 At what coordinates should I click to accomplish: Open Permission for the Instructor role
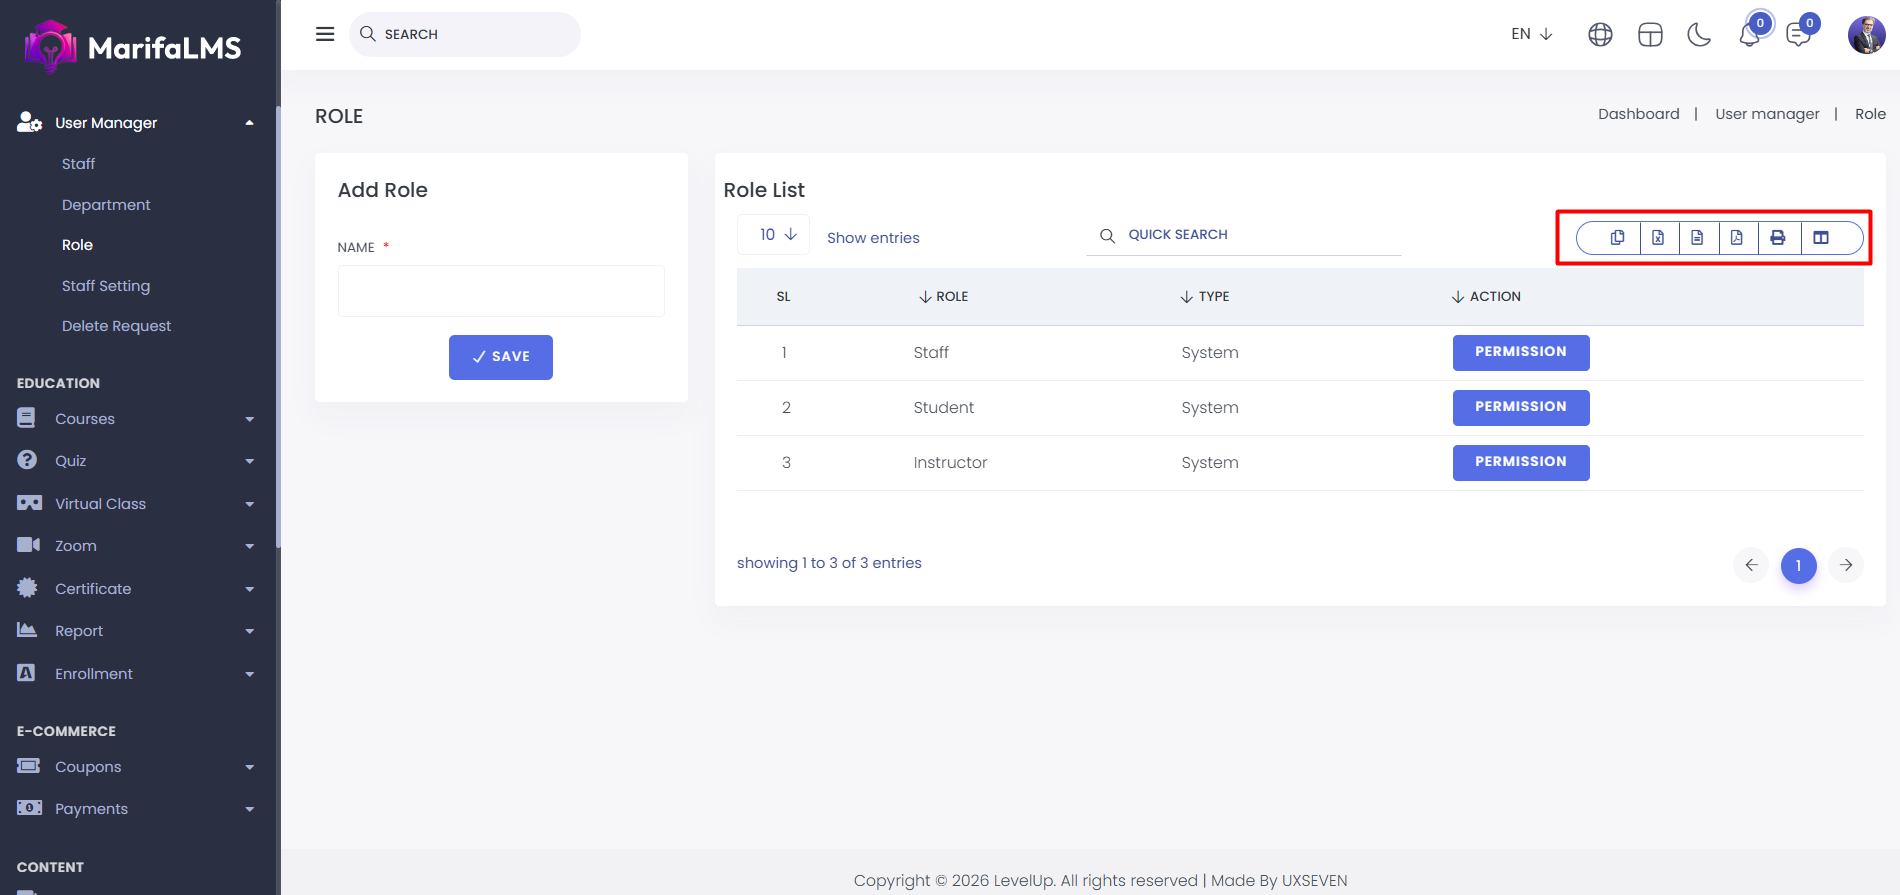click(x=1520, y=462)
